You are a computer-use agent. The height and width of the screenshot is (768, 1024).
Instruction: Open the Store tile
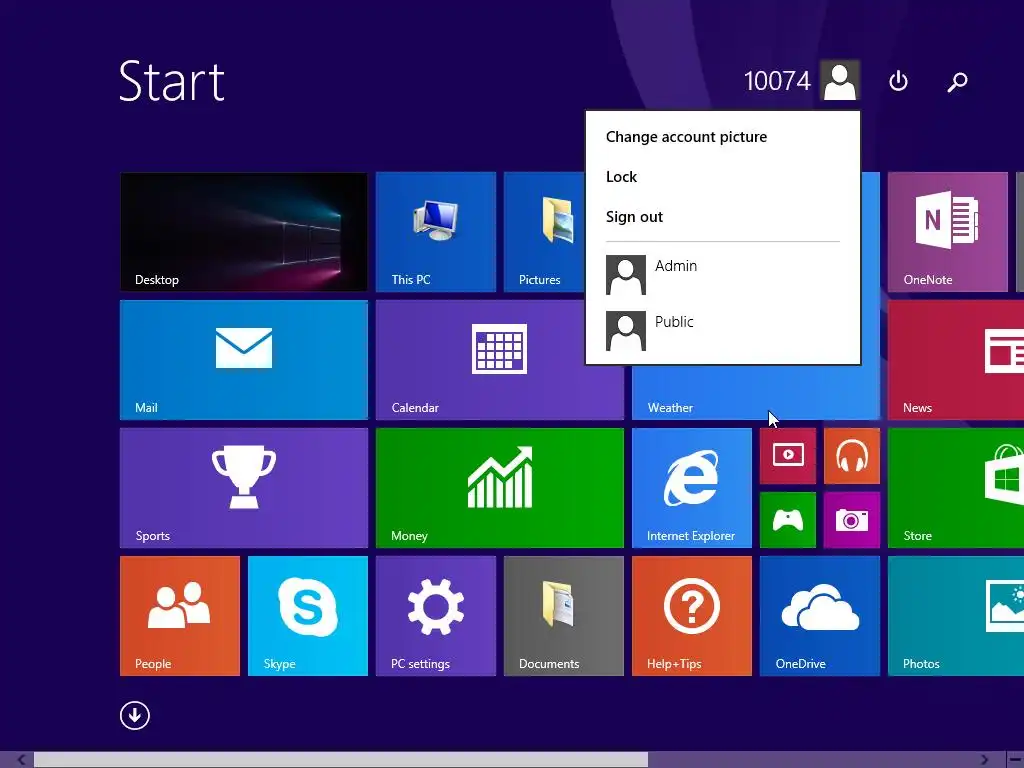[x=956, y=488]
